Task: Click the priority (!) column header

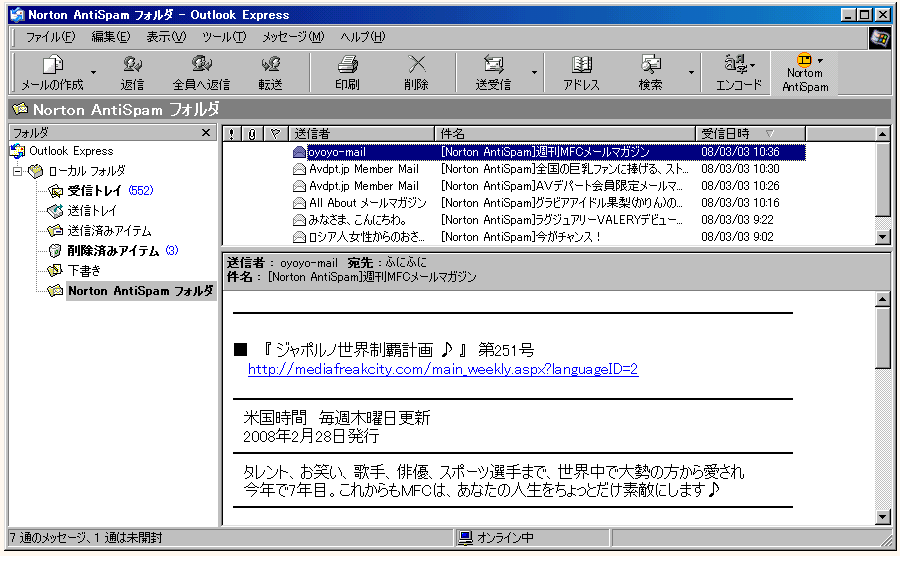Action: (x=232, y=134)
